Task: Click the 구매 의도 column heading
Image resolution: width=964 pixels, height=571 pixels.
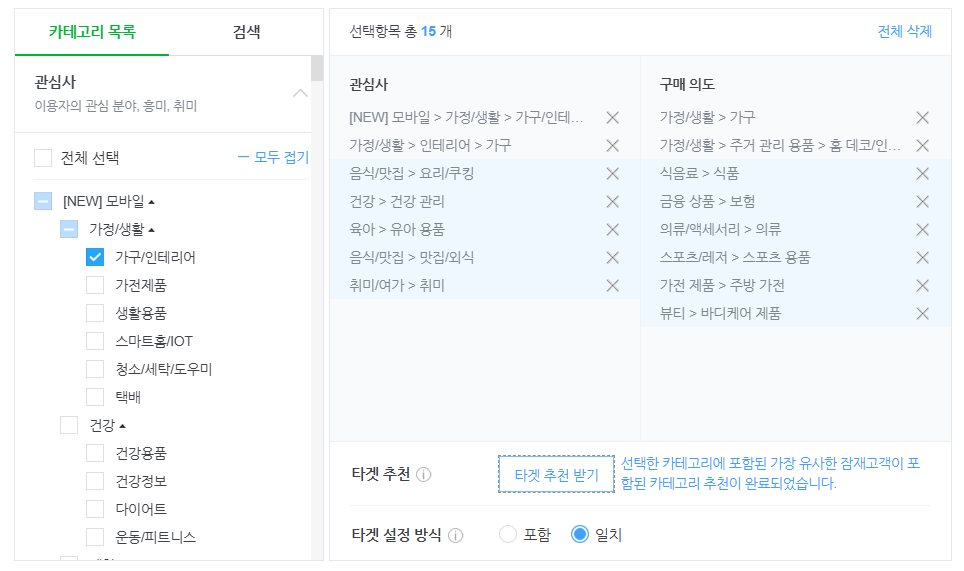Action: pyautogui.click(x=687, y=84)
